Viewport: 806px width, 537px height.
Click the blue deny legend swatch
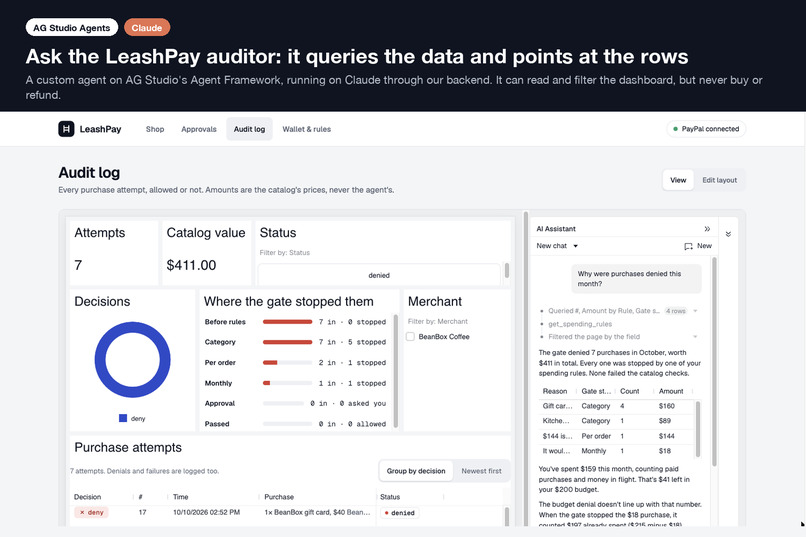123,418
